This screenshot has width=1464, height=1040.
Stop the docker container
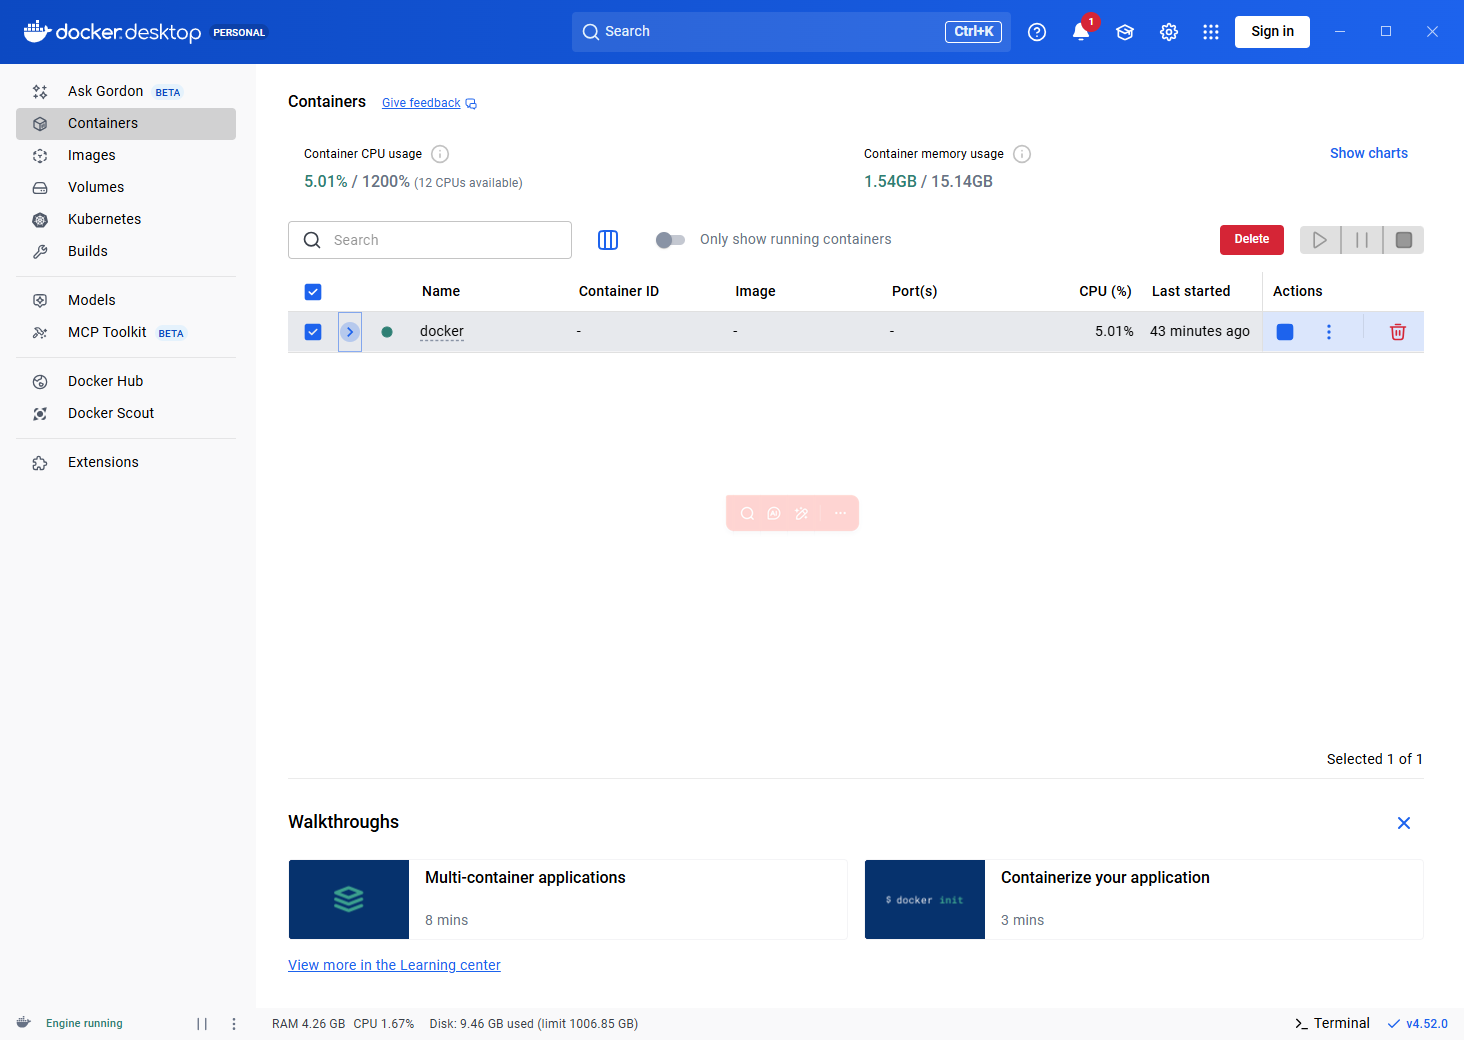pos(1285,332)
